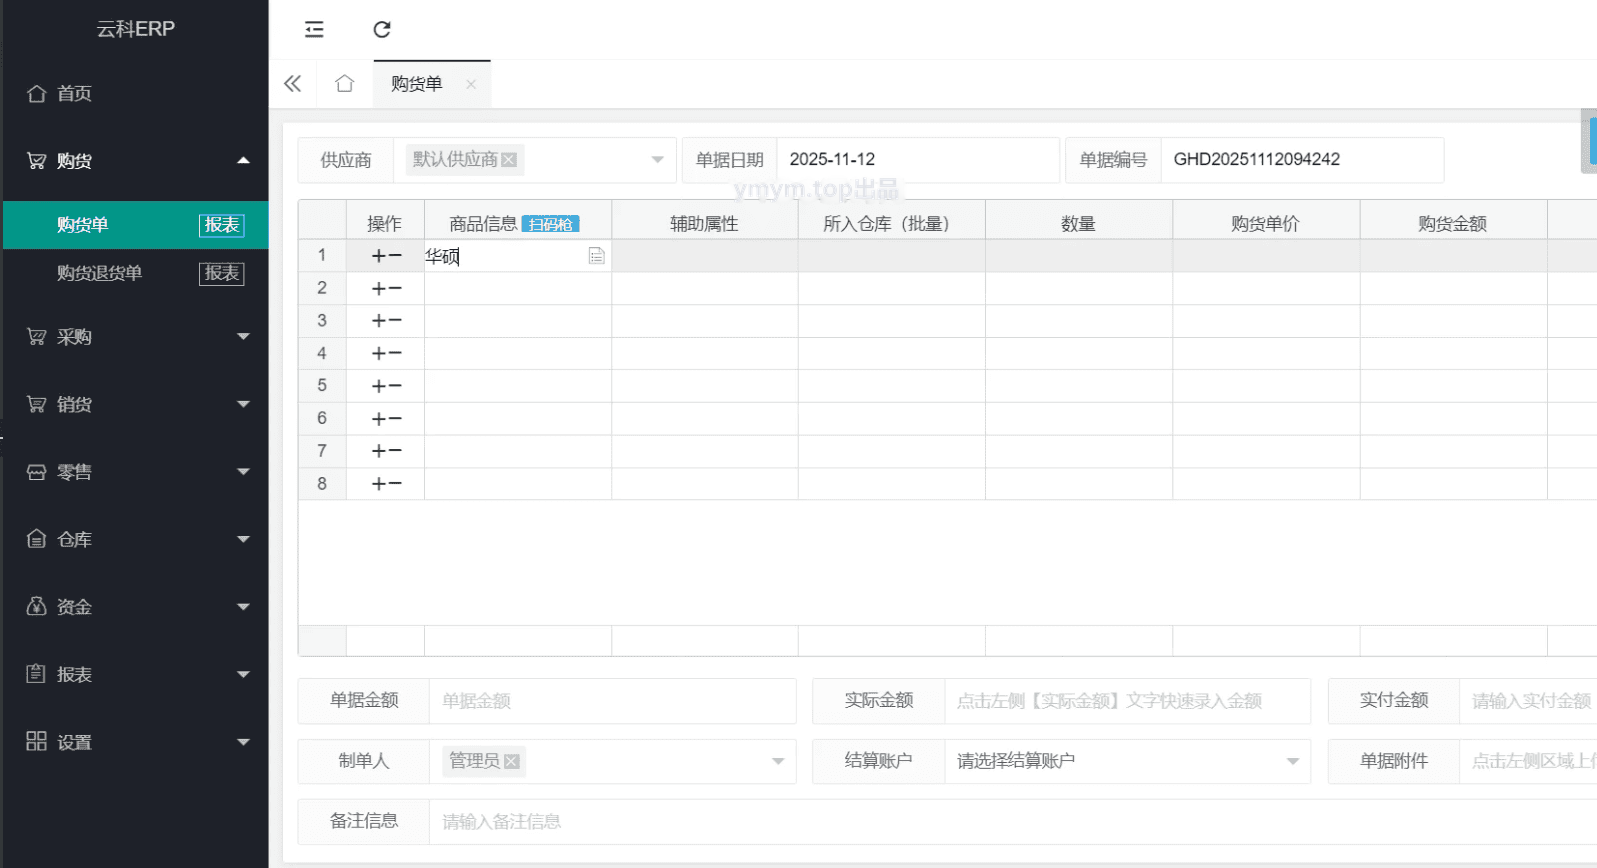Delete row 8 using minus icon
Image resolution: width=1597 pixels, height=868 pixels.
coord(394,484)
